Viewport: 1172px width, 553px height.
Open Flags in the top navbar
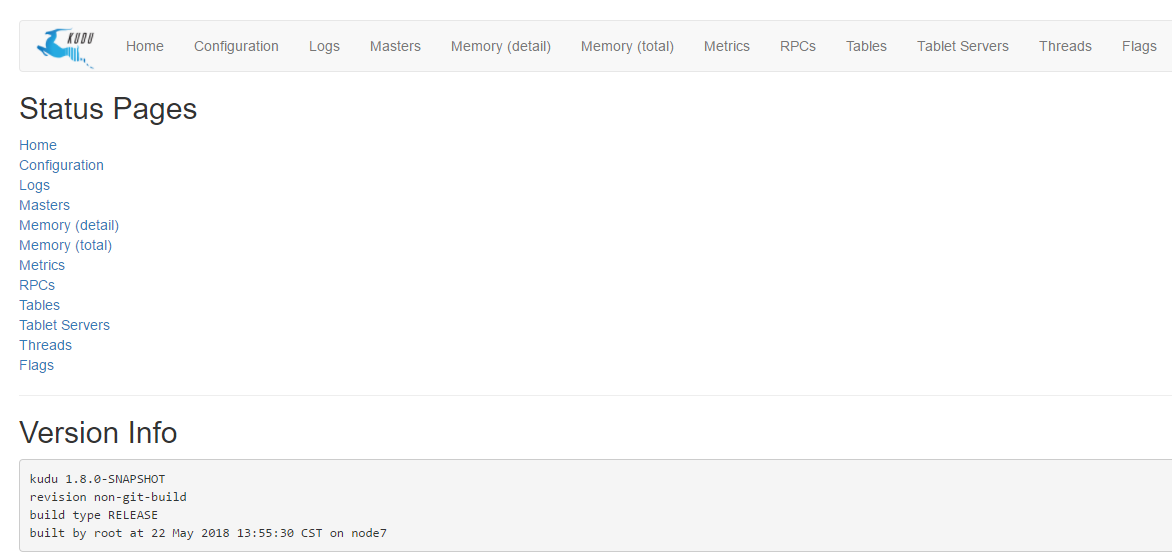[x=1139, y=46]
